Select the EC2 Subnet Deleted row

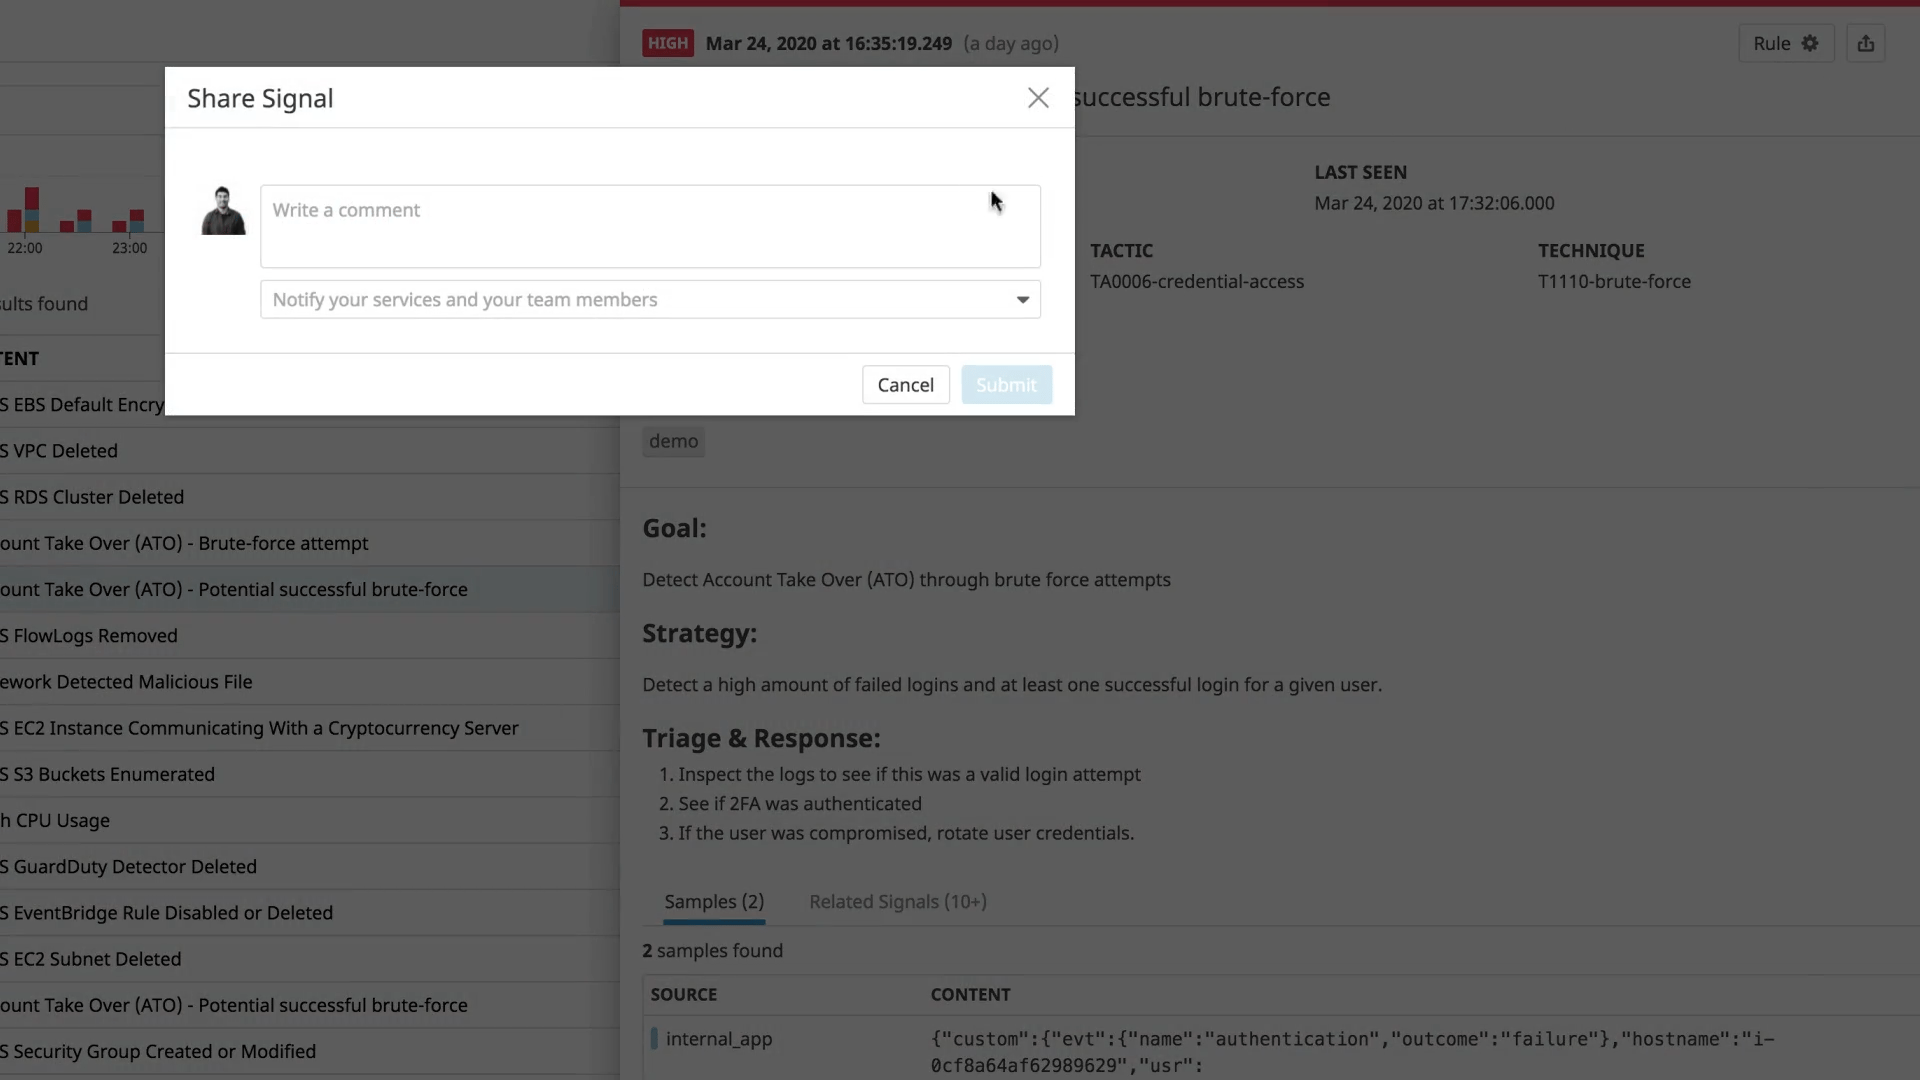[x=310, y=959]
